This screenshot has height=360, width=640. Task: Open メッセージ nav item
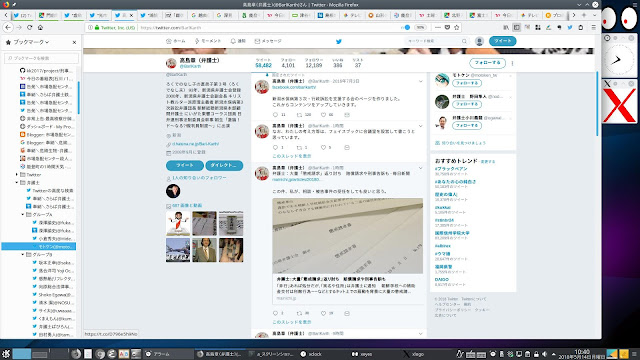pos(268,41)
